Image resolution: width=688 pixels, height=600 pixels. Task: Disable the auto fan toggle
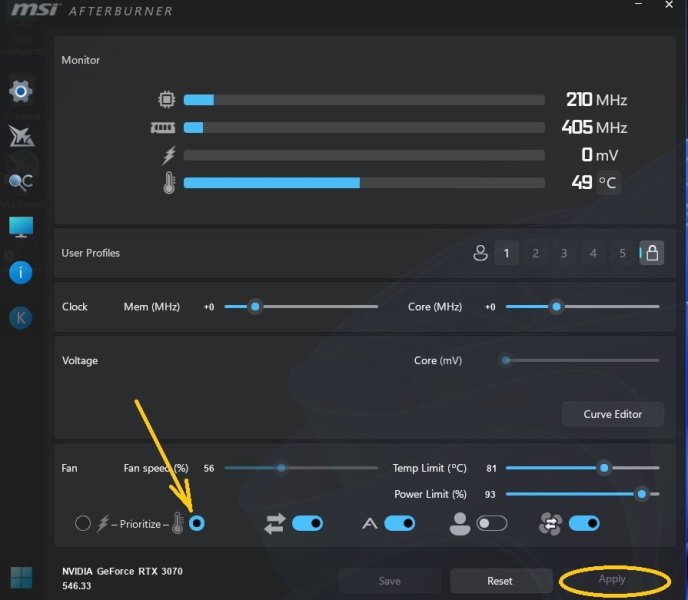point(399,523)
